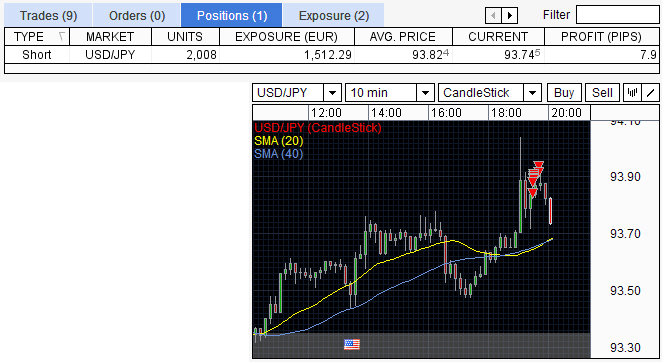Sort by the UNITS column header
662x362 pixels.
[x=185, y=37]
